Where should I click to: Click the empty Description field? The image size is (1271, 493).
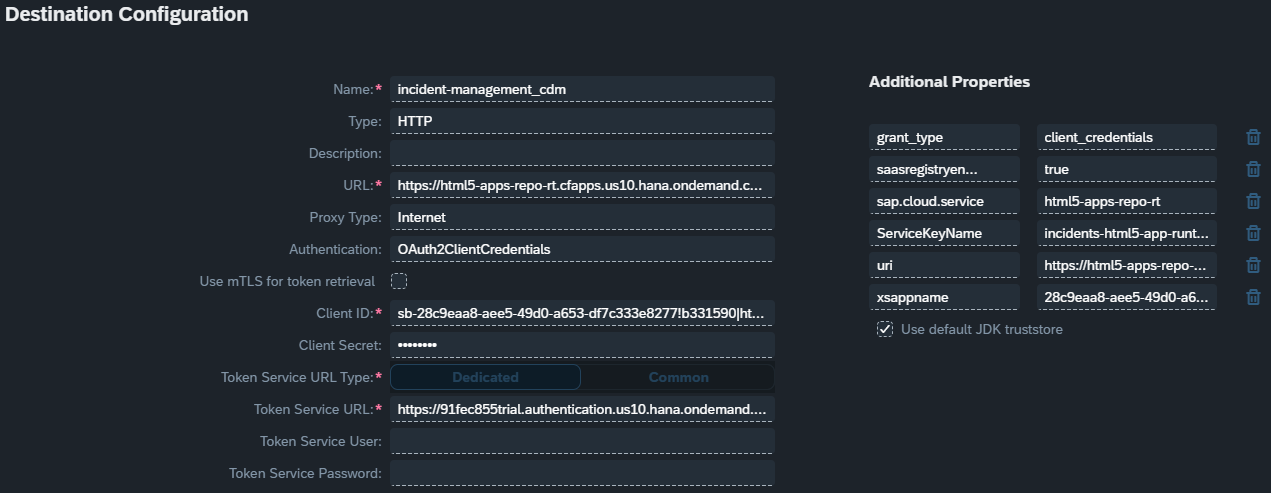(x=582, y=153)
